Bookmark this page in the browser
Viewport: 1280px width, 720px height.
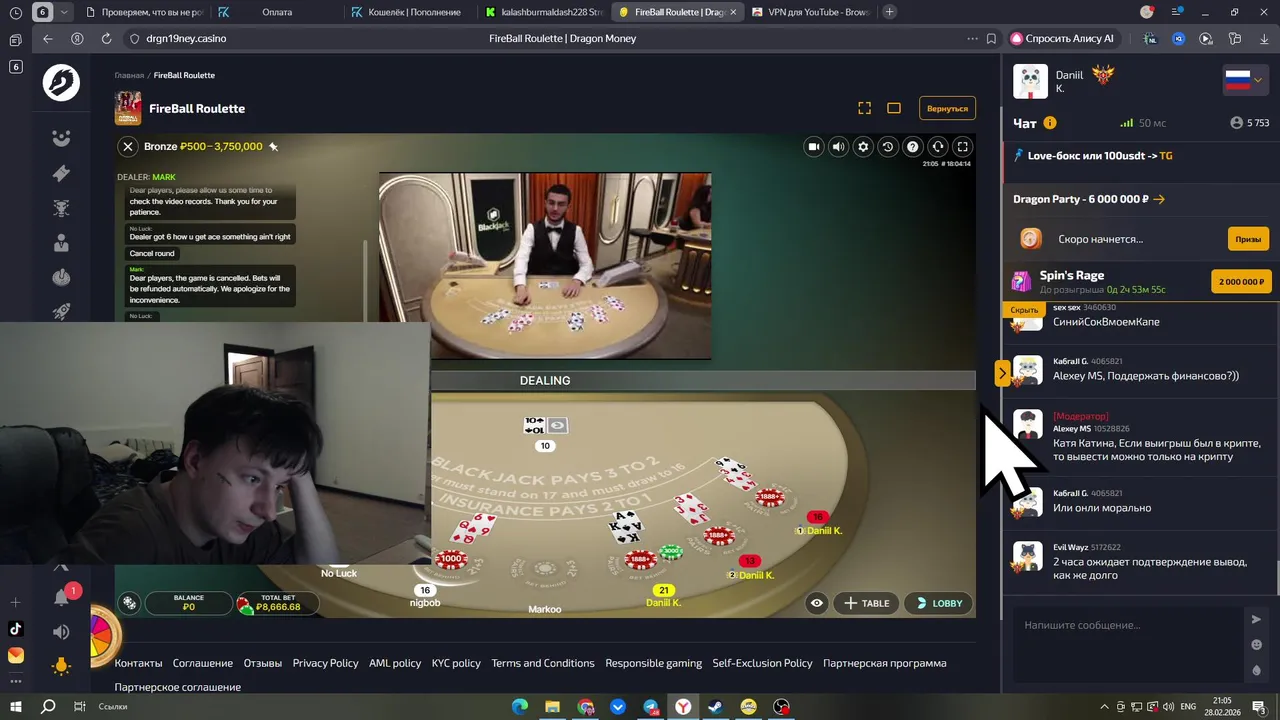click(x=991, y=38)
